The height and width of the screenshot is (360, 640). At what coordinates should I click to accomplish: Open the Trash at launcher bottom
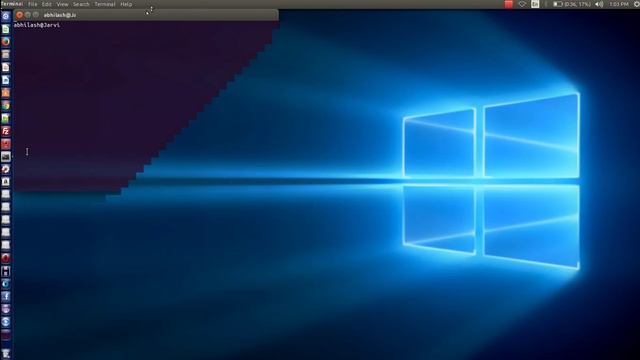tap(6, 353)
